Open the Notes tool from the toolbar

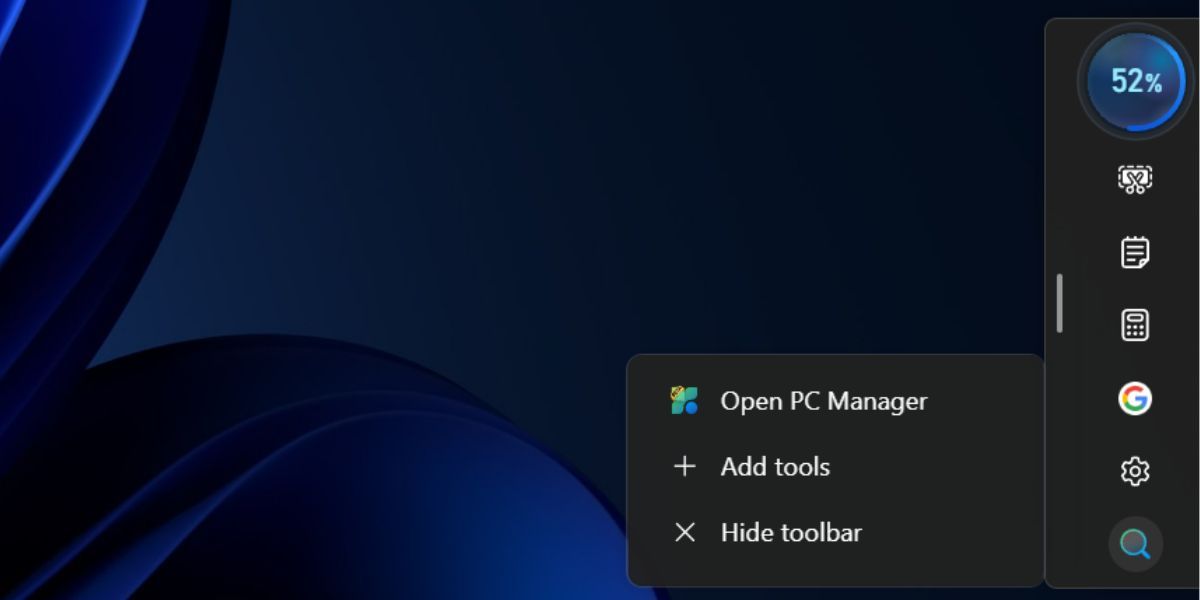point(1134,252)
